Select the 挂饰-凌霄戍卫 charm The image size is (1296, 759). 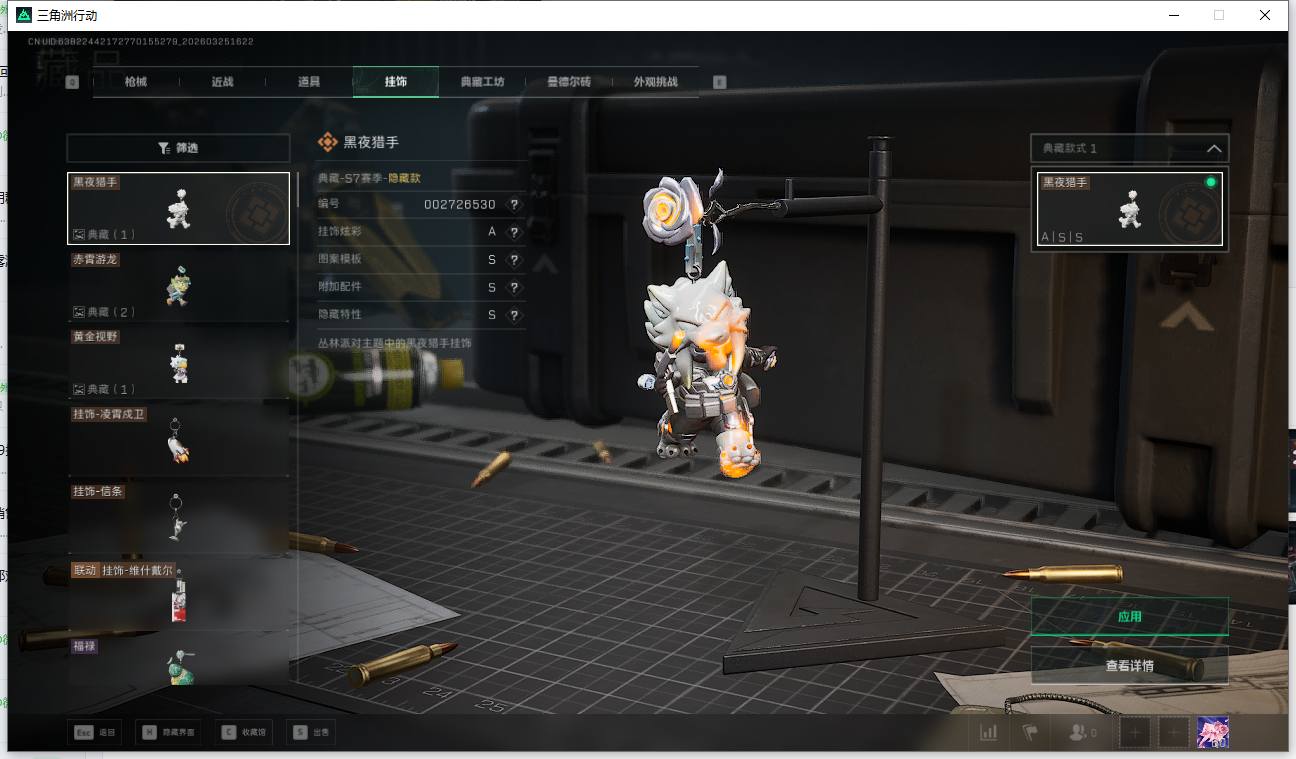pos(178,439)
